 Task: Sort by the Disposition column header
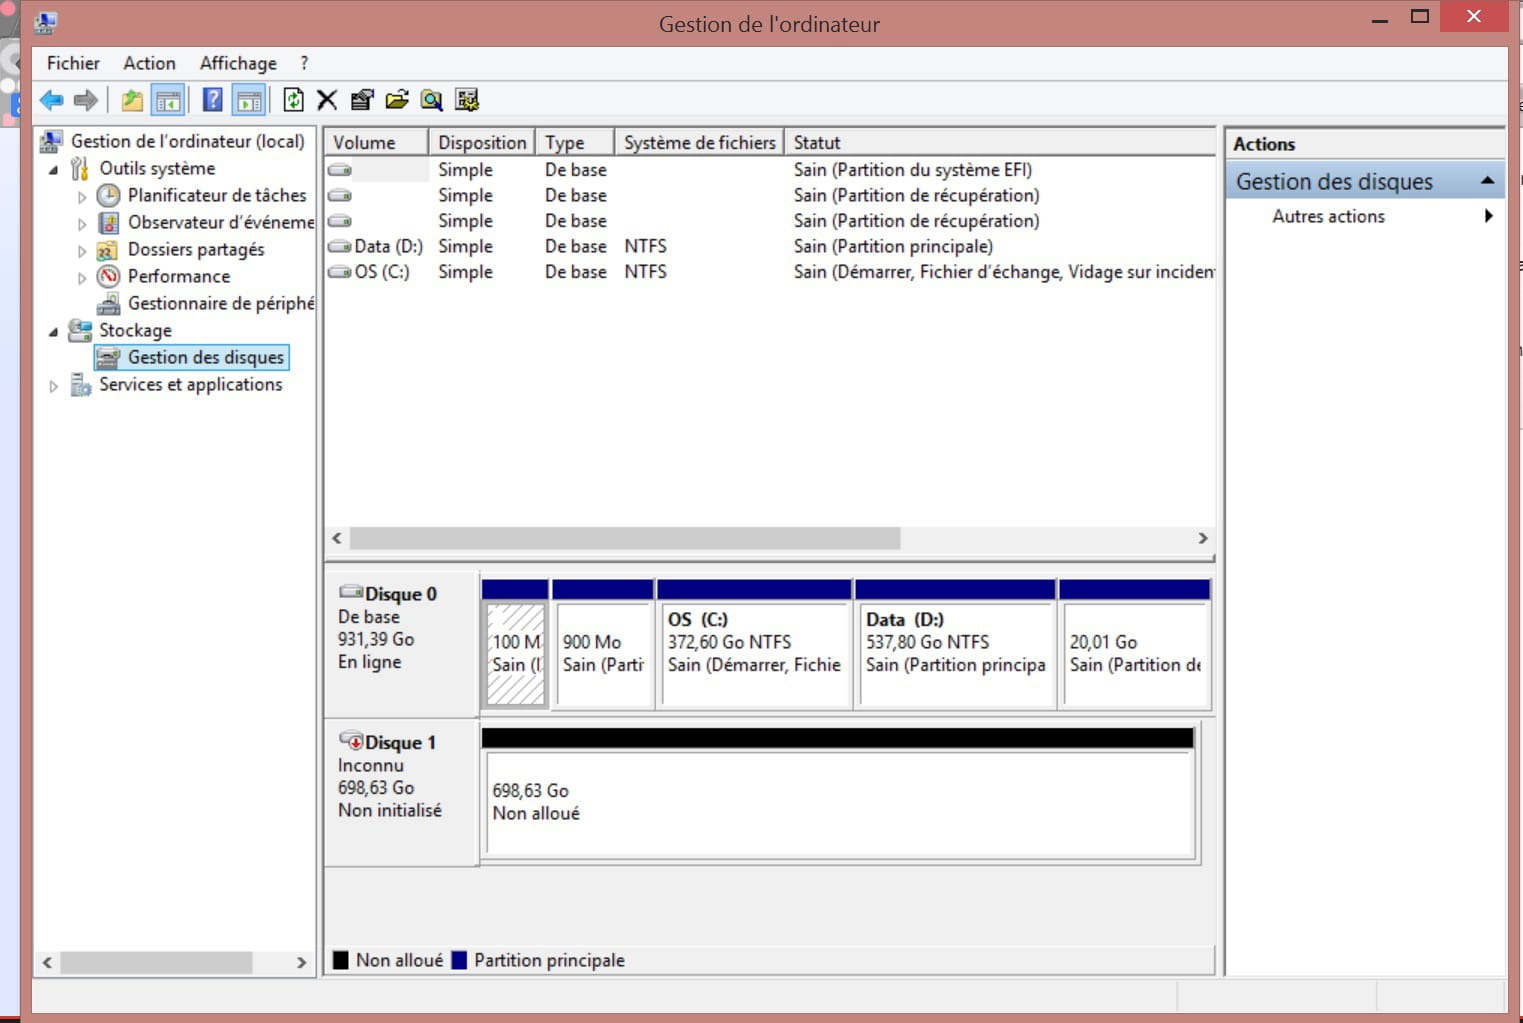482,142
